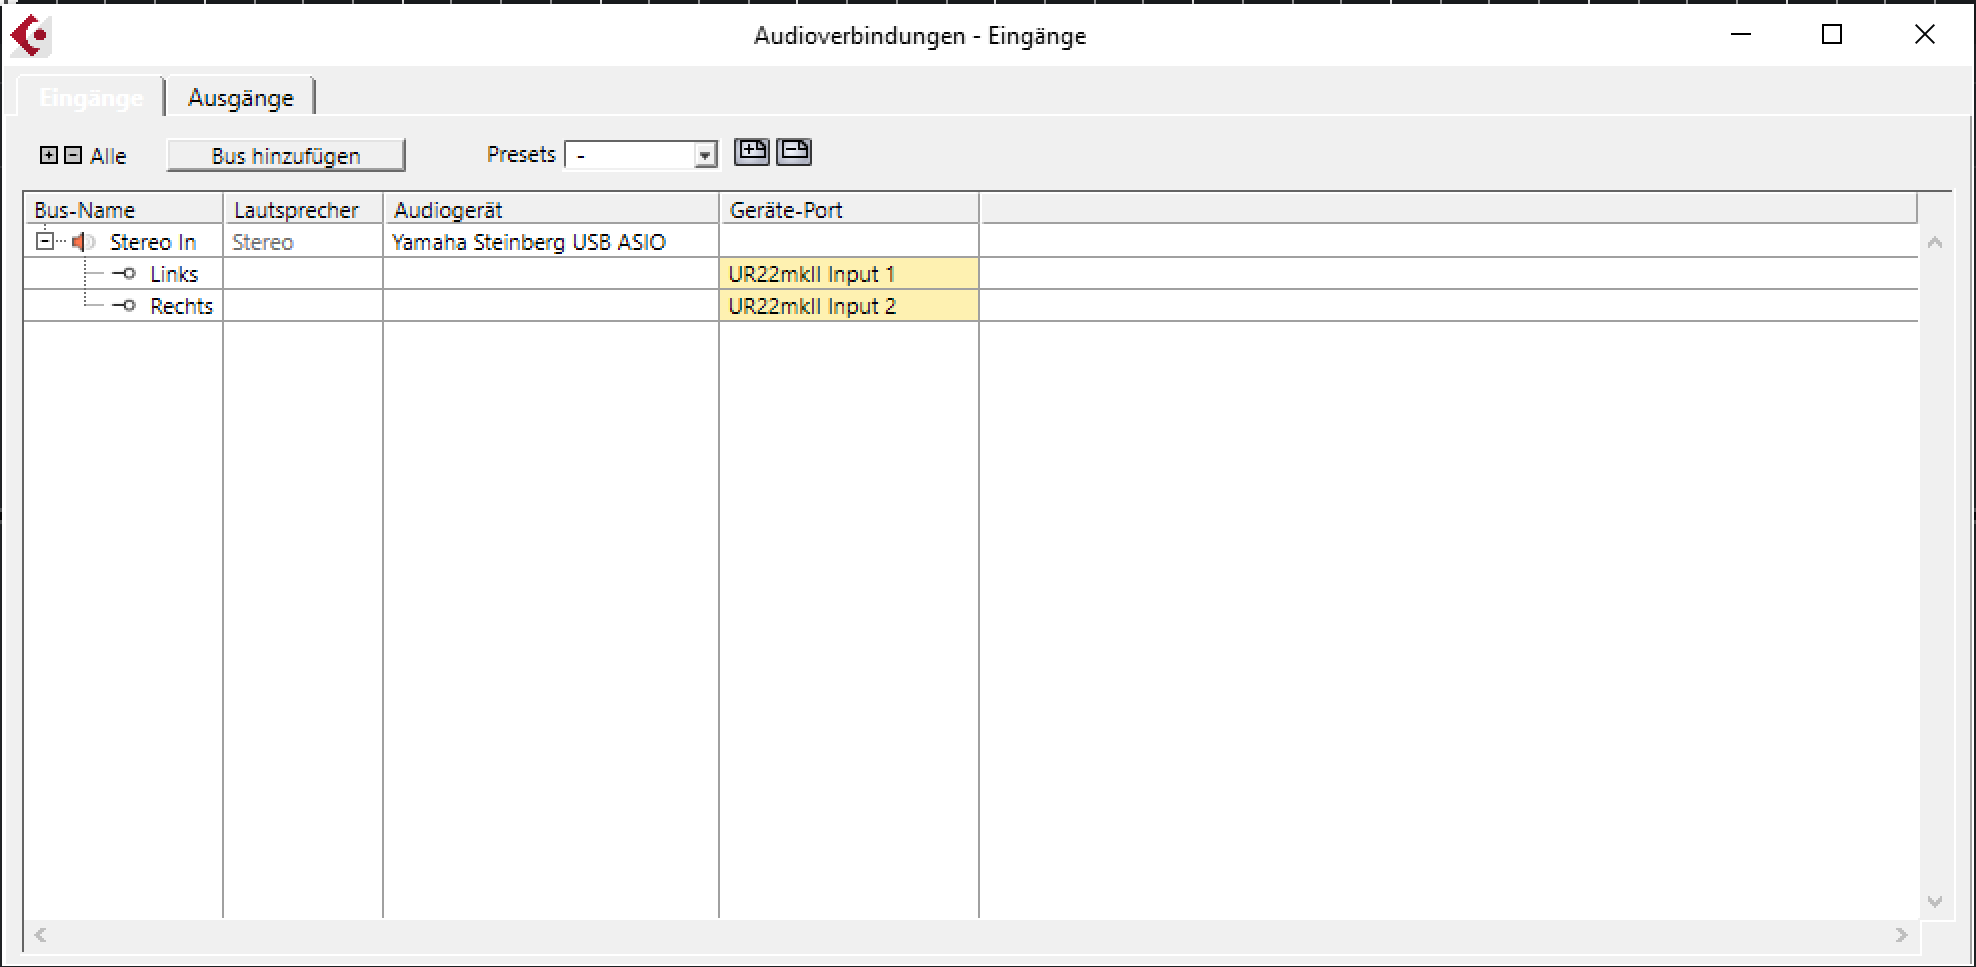Image resolution: width=1976 pixels, height=967 pixels.
Task: Click the delete preset icon
Action: click(x=794, y=152)
